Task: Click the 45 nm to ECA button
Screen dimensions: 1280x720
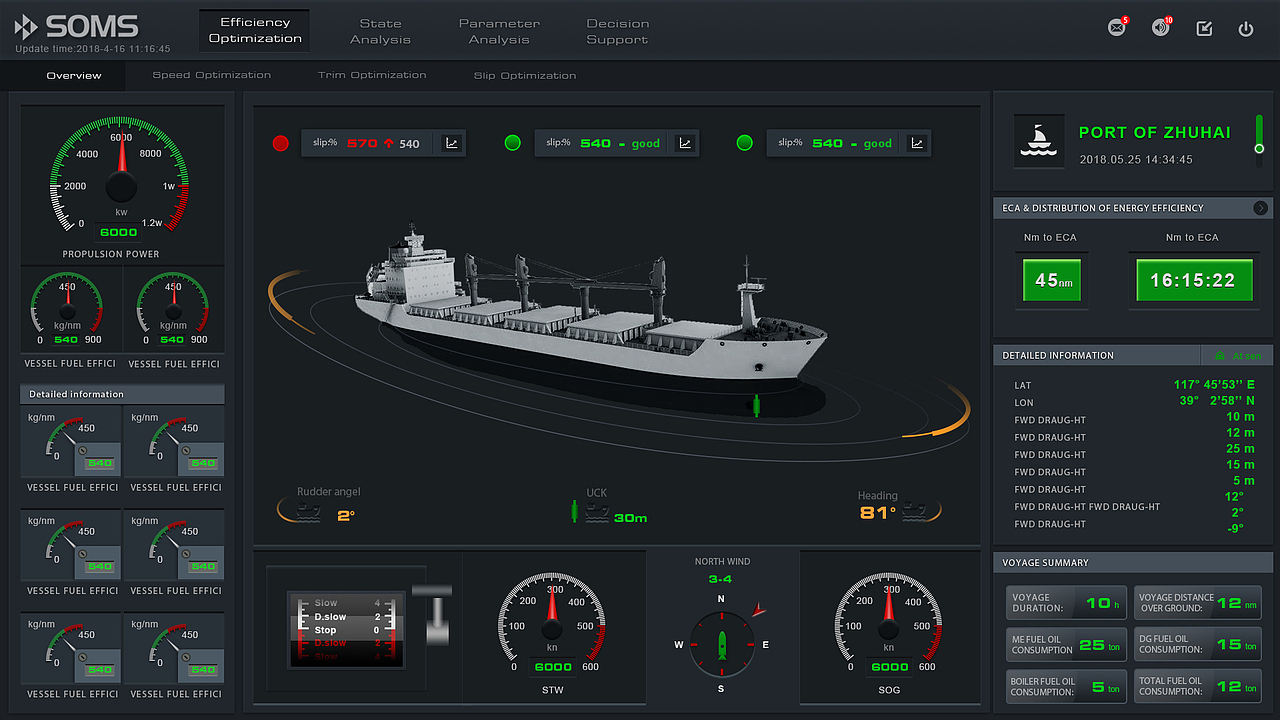Action: (1052, 280)
